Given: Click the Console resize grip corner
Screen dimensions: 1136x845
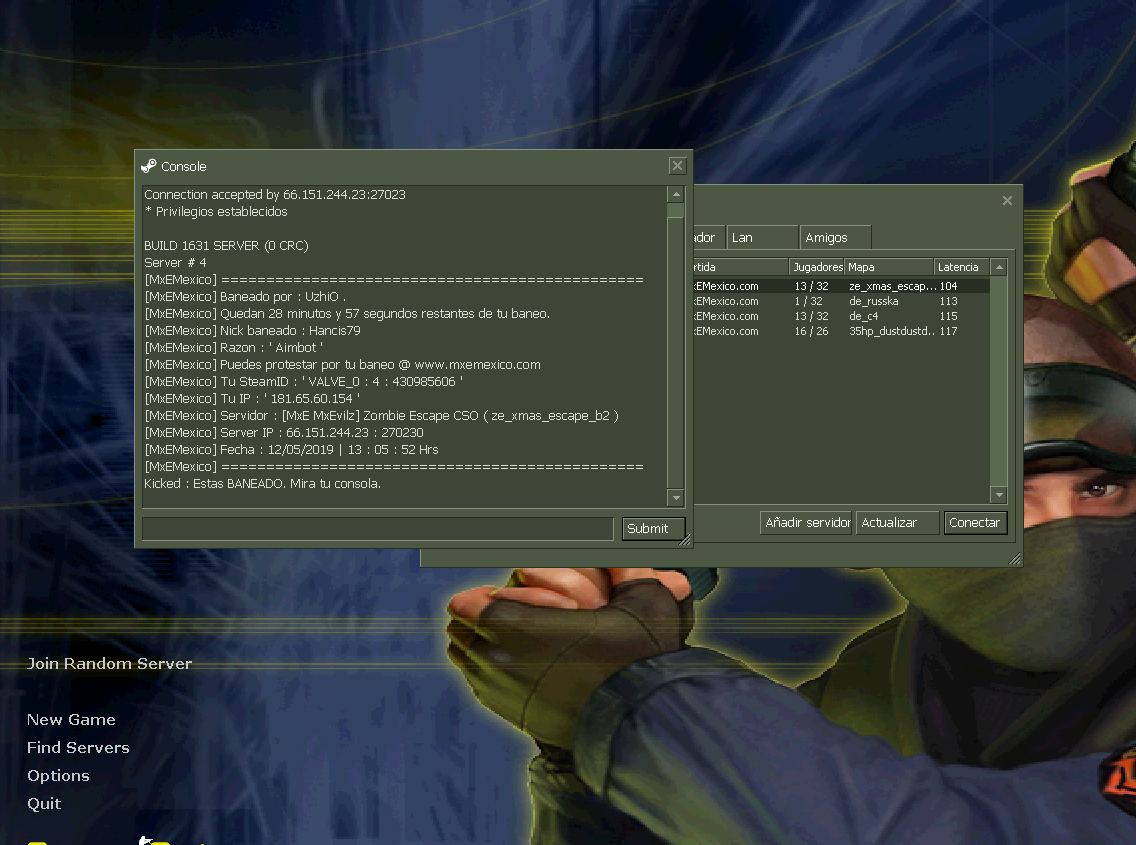Looking at the screenshot, I should pyautogui.click(x=685, y=540).
